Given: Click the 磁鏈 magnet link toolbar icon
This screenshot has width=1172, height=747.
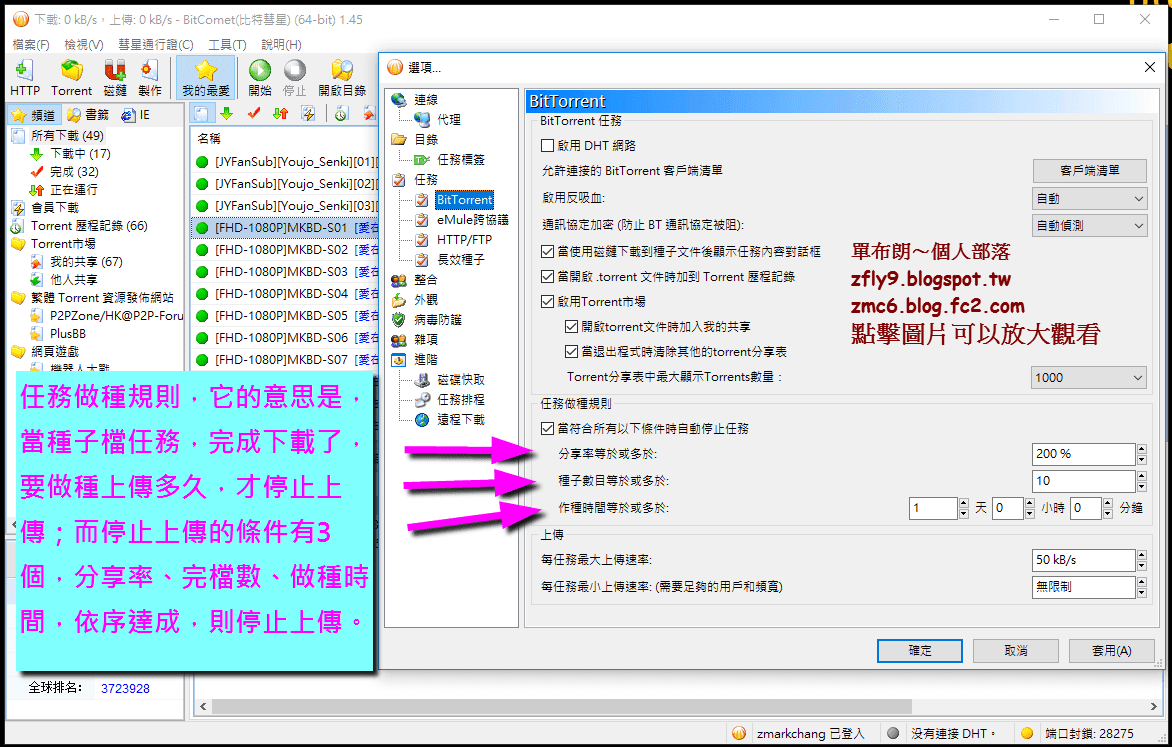Looking at the screenshot, I should (114, 78).
